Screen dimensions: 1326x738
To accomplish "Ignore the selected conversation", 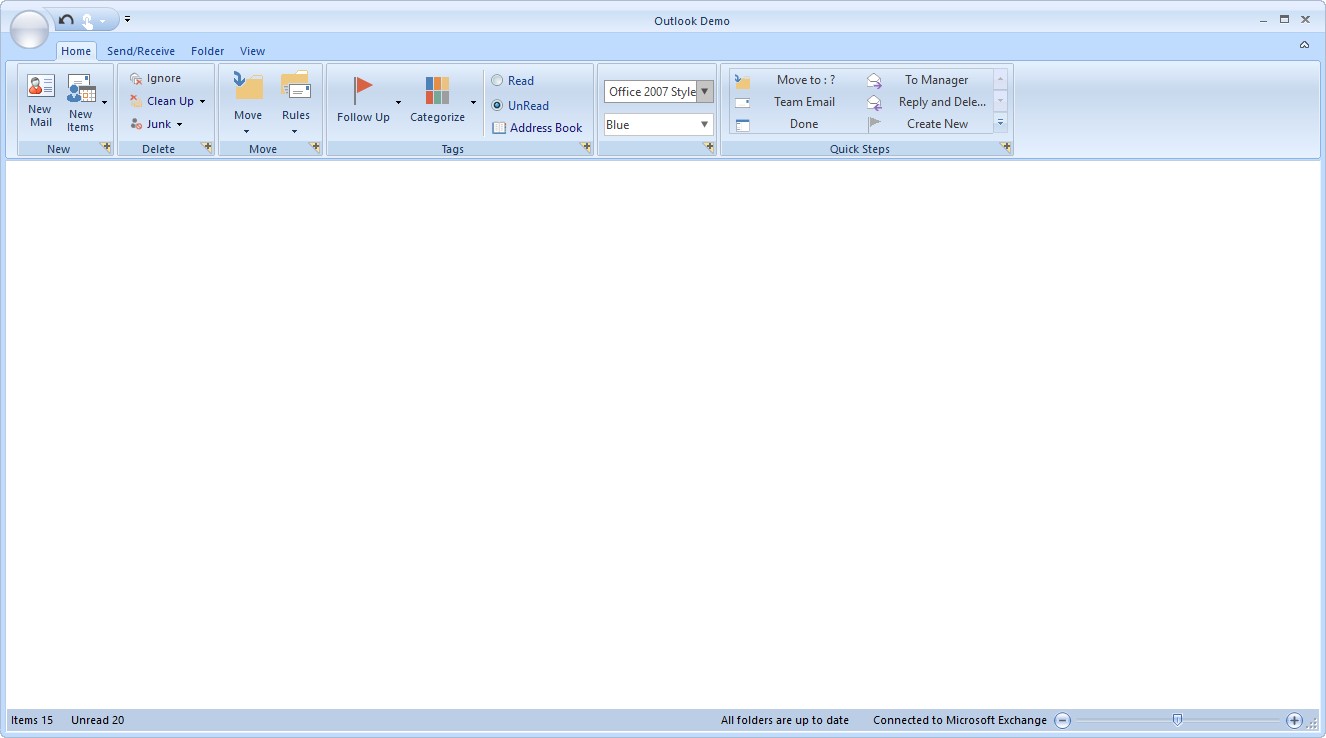I will [x=155, y=78].
